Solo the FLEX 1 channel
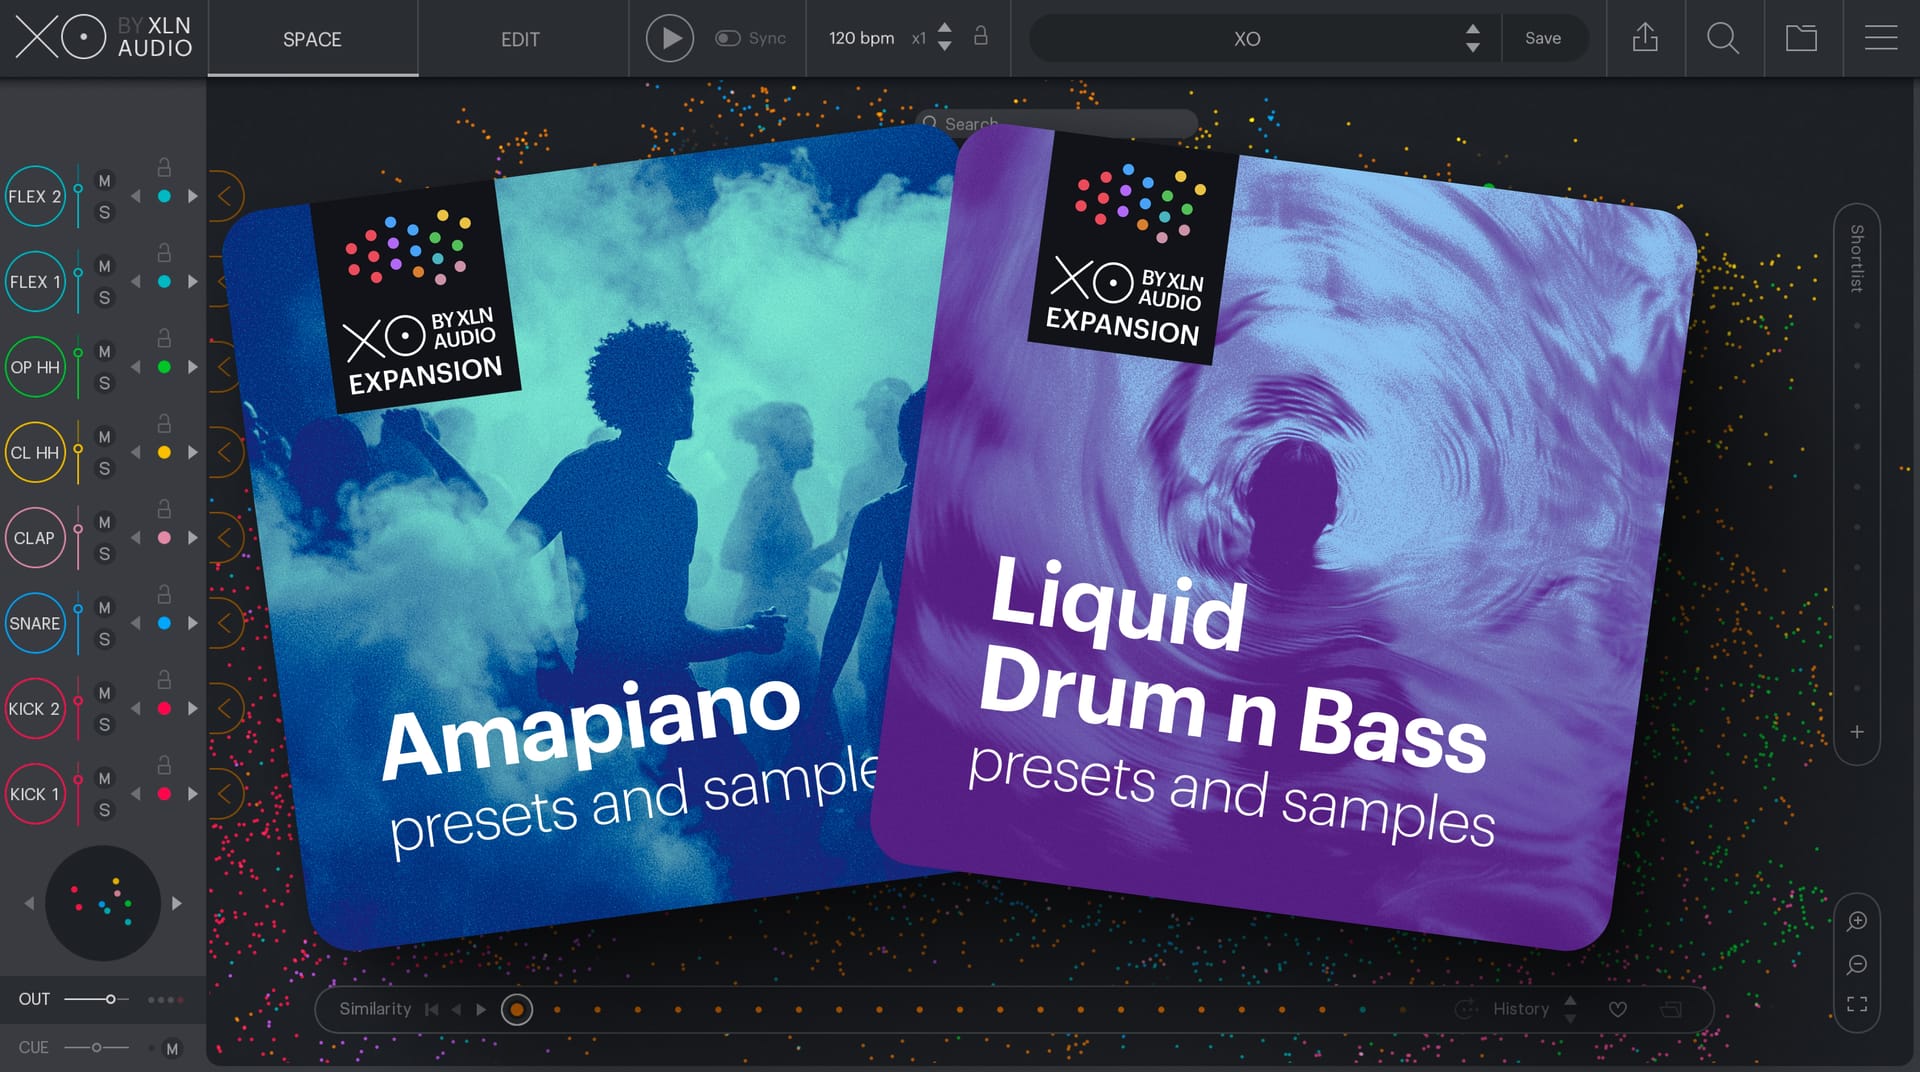The image size is (1920, 1072). point(104,298)
